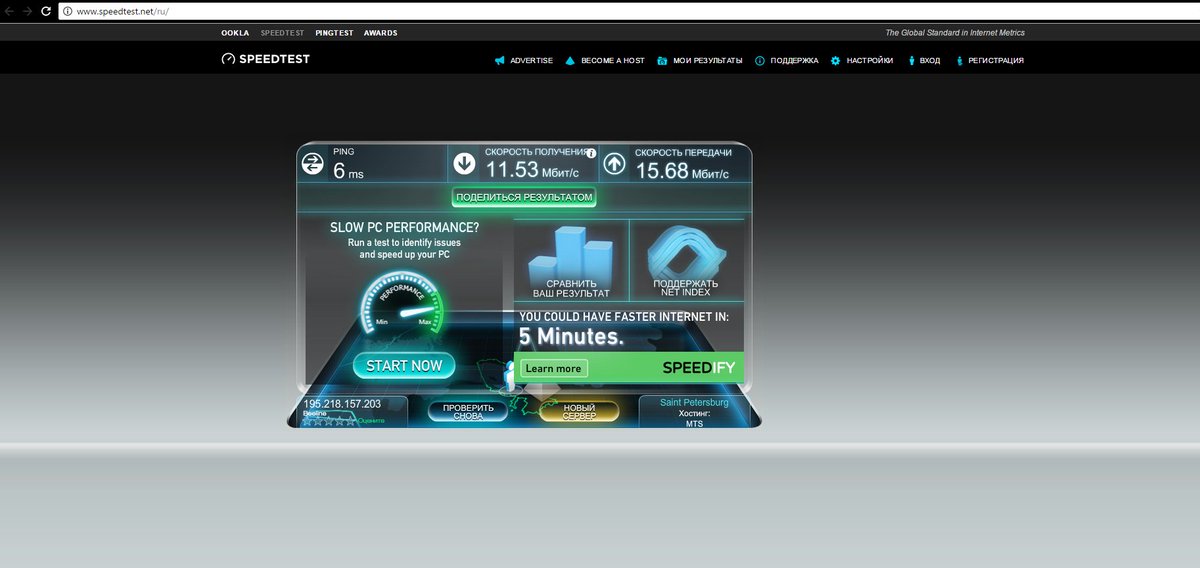
Task: Open the SPEEDTEST tab in top strip
Action: [x=282, y=33]
